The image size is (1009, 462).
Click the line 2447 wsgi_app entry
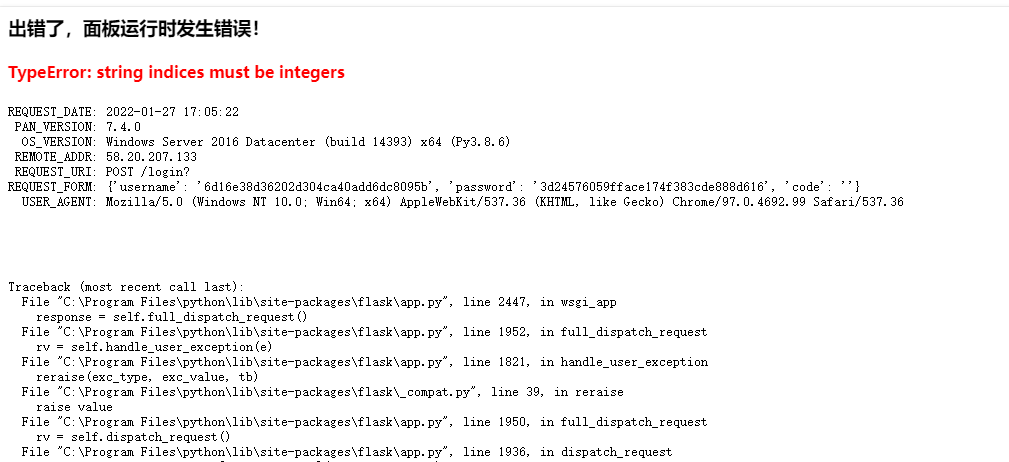click(x=319, y=302)
